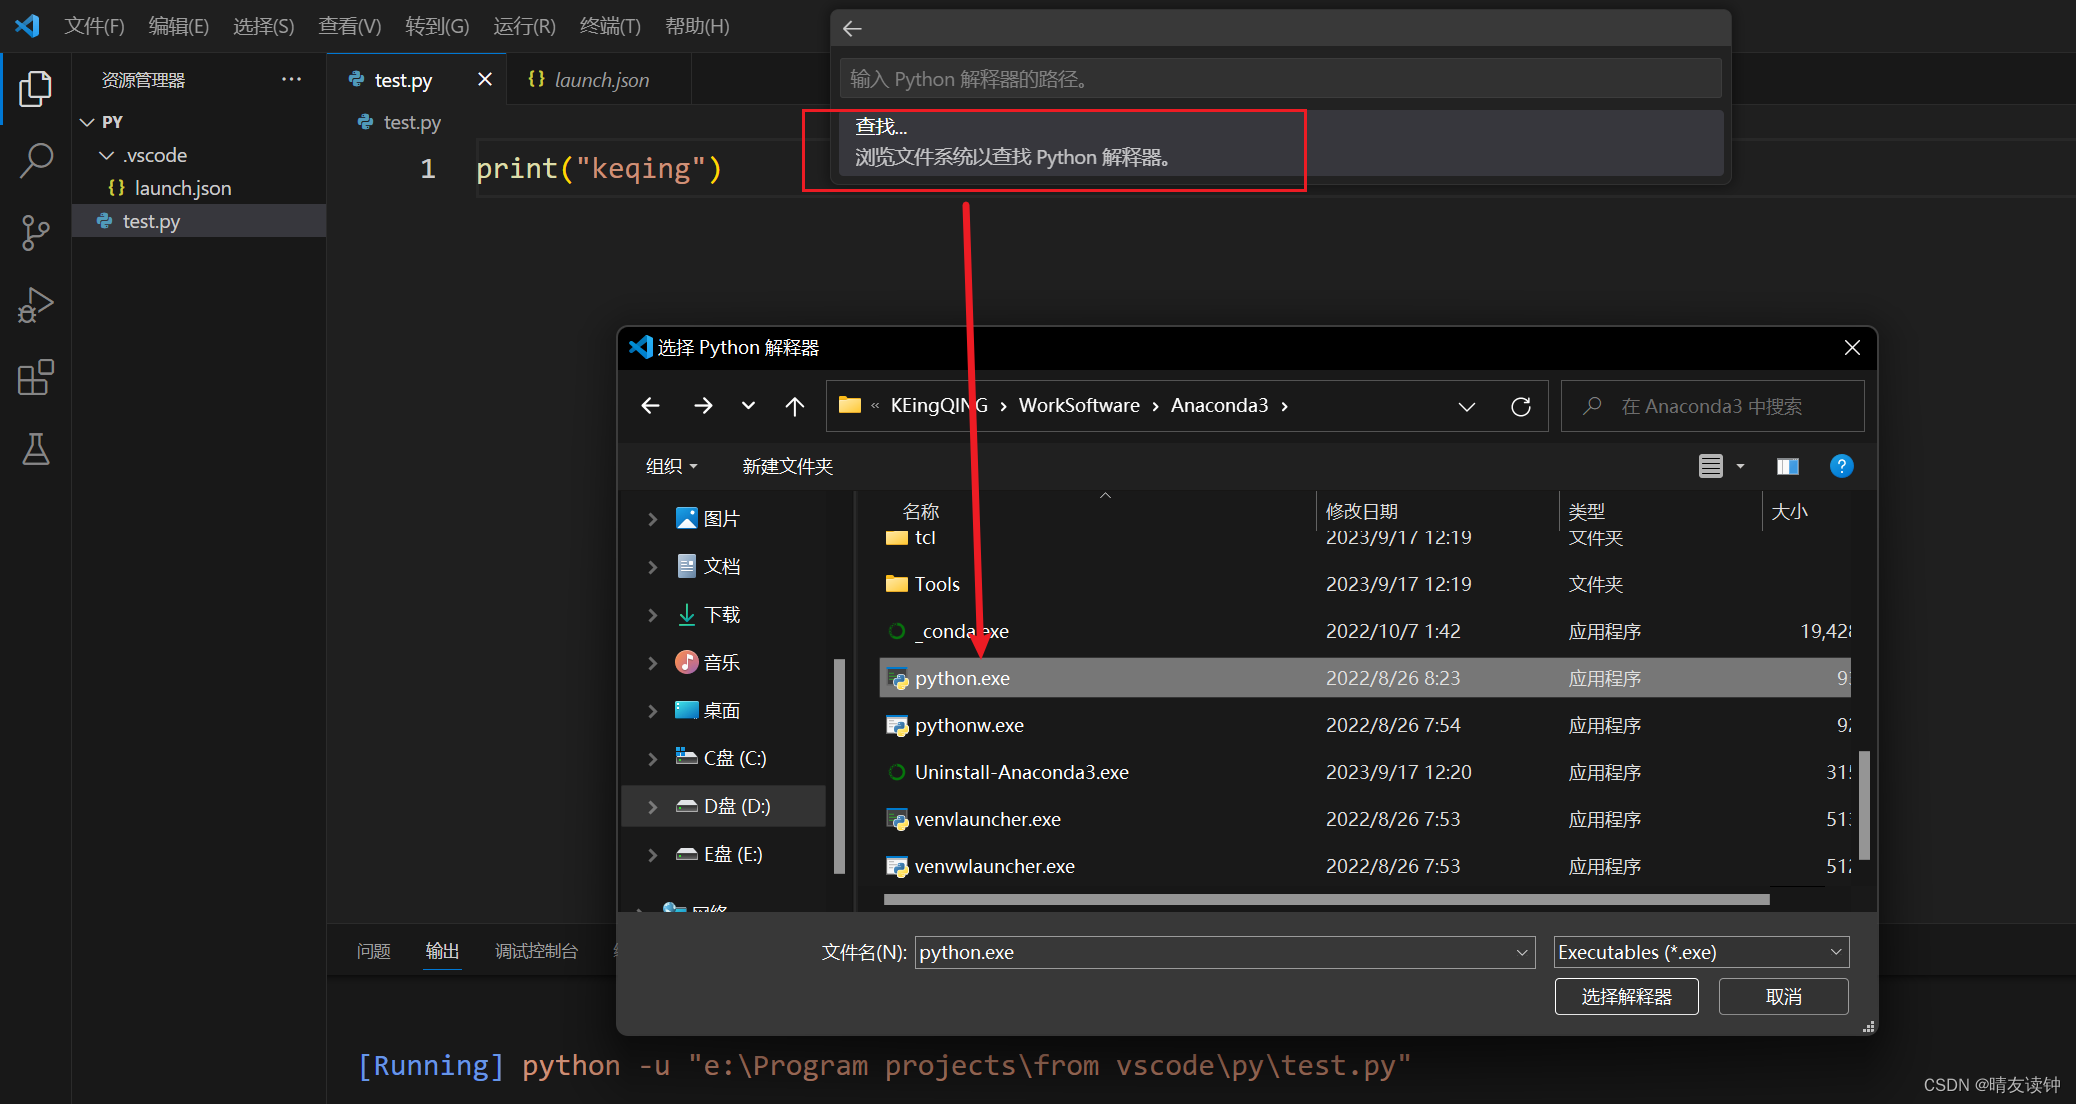Open the Executables file type dropdown
Image resolution: width=2076 pixels, height=1104 pixels.
[x=1701, y=952]
